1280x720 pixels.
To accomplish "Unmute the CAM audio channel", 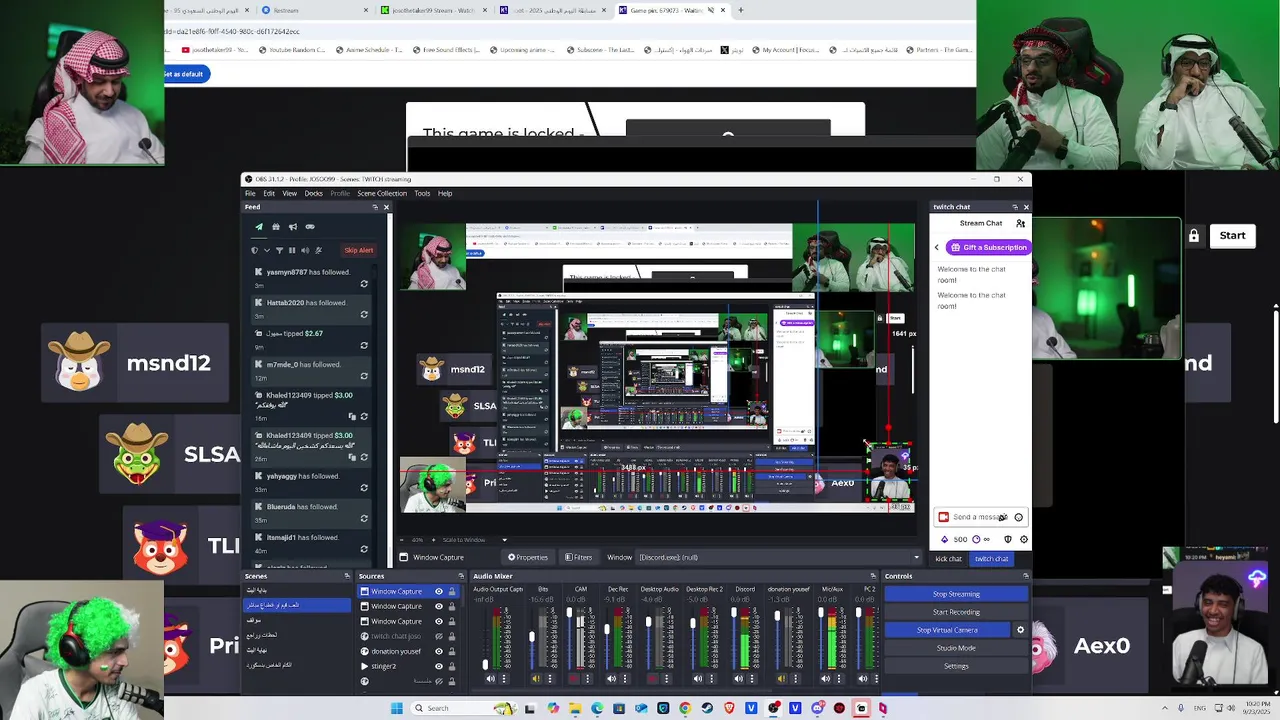I will coord(574,679).
